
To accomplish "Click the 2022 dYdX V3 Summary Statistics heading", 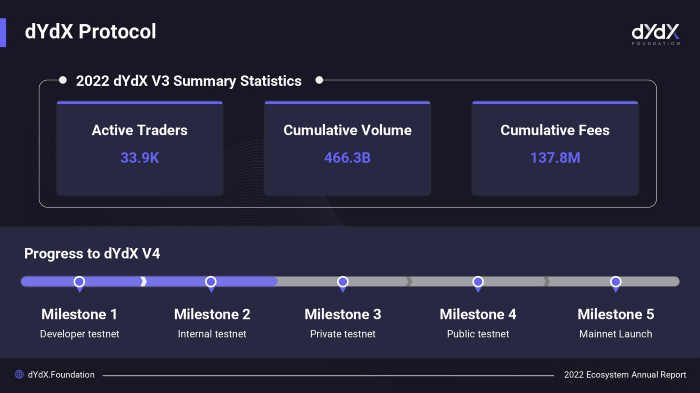I will tap(189, 81).
